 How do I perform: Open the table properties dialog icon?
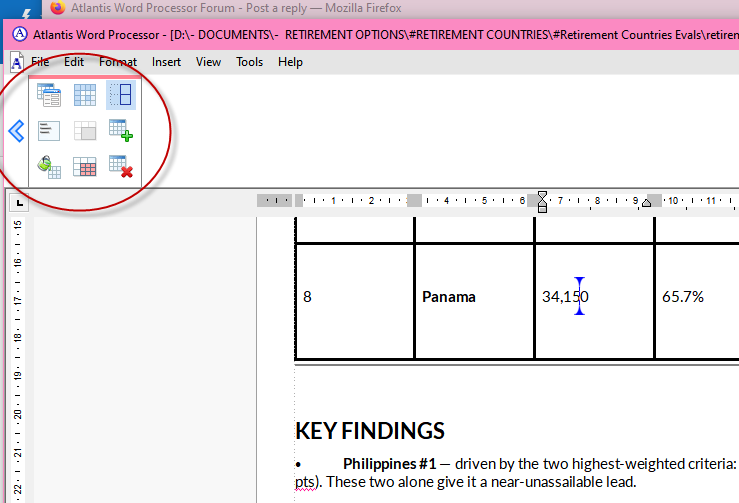tap(49, 96)
